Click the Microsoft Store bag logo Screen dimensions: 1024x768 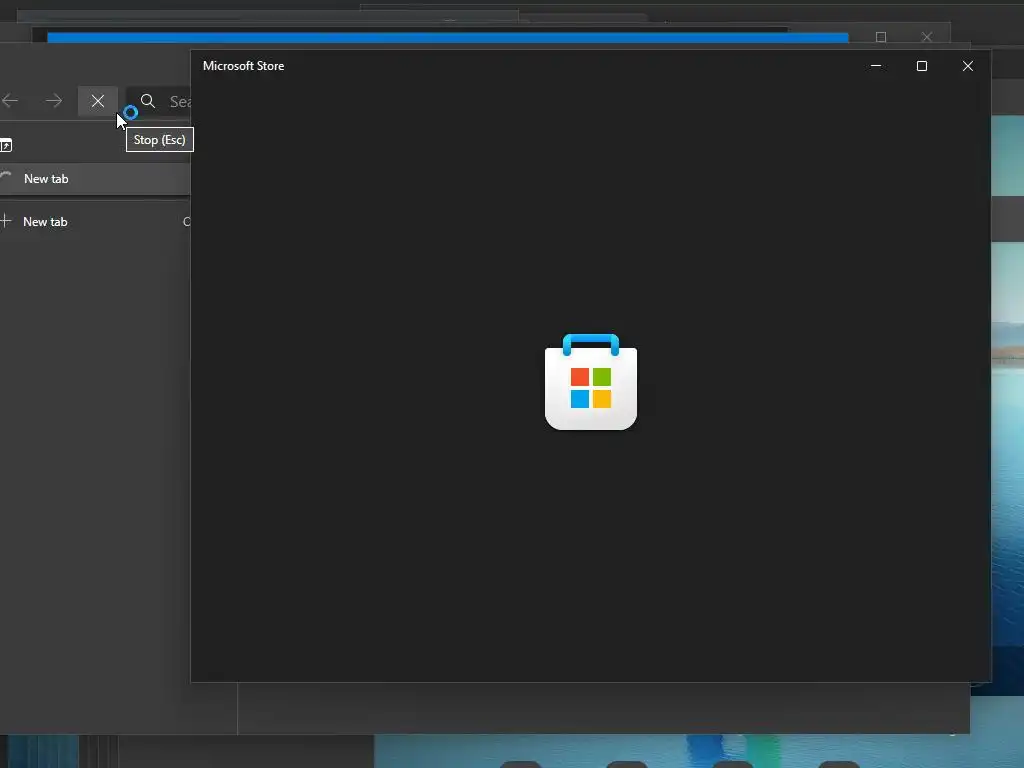click(590, 382)
